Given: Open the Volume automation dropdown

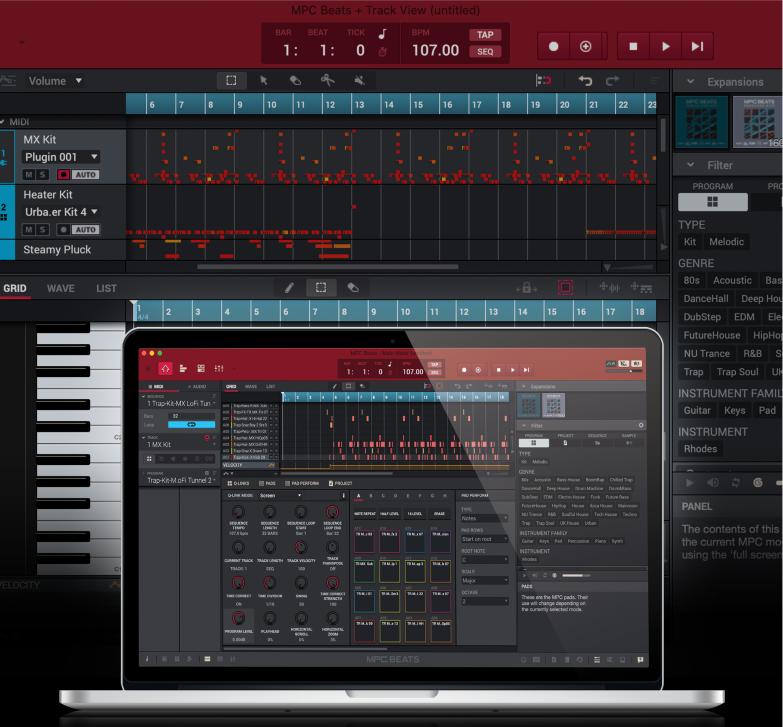Looking at the screenshot, I should tap(55, 81).
